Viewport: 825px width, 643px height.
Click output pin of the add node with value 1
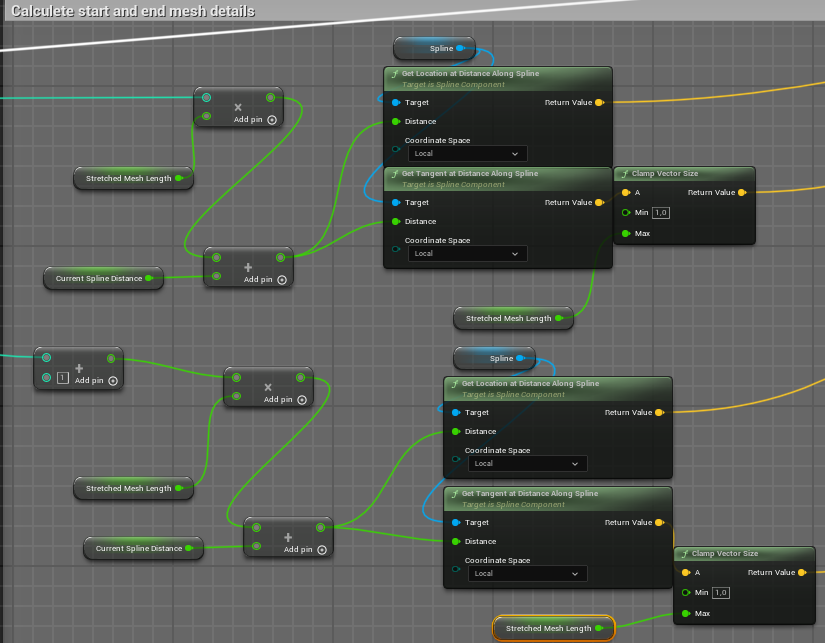click(x=111, y=358)
